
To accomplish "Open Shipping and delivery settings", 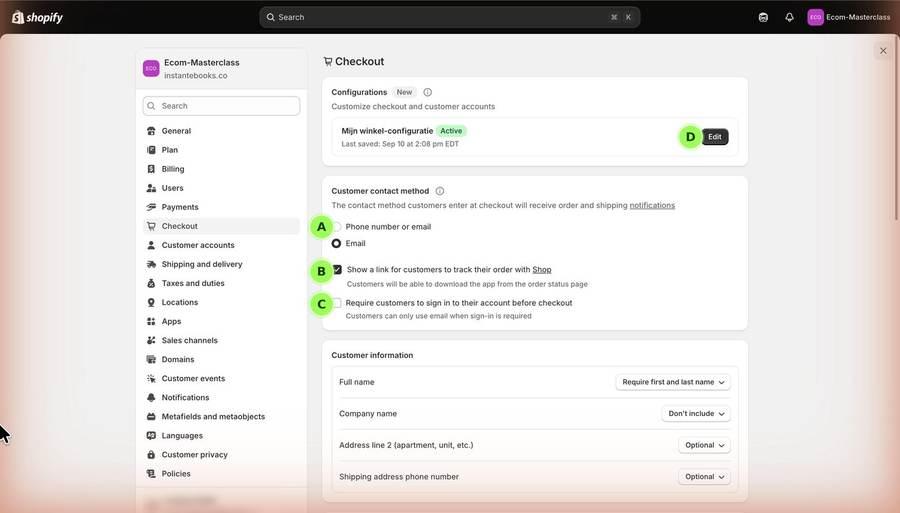I will tap(221, 264).
